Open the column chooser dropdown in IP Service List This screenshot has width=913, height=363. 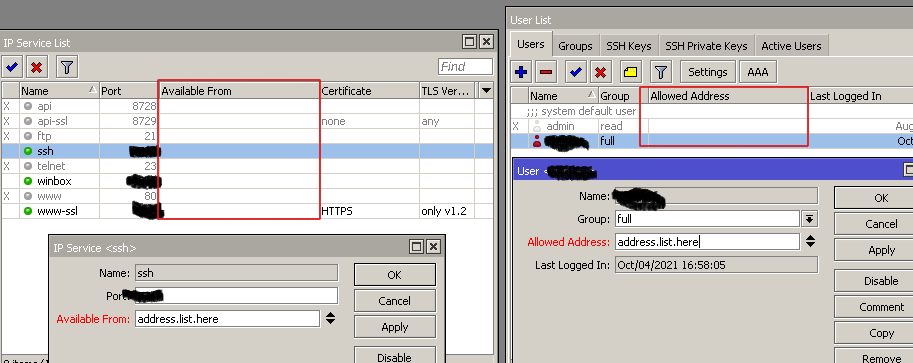pos(486,90)
